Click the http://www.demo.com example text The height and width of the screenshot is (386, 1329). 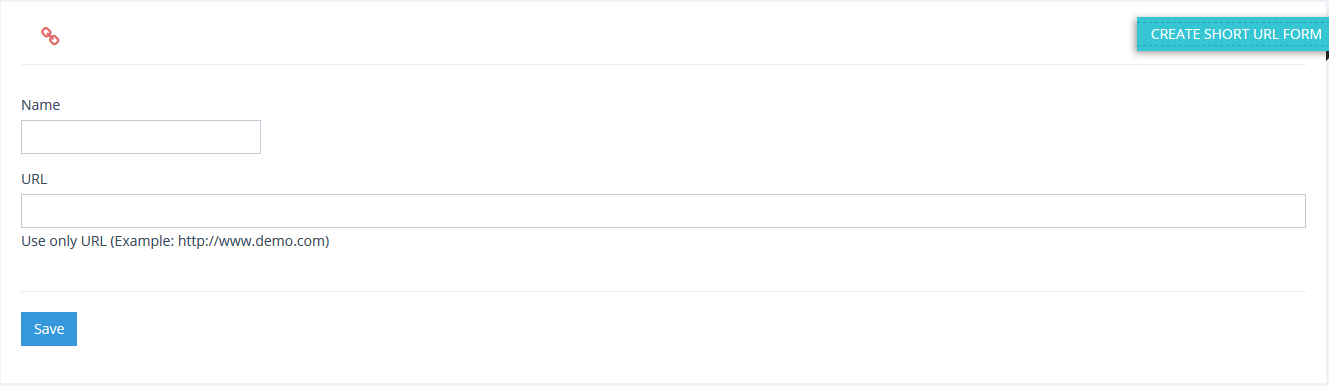(x=251, y=241)
